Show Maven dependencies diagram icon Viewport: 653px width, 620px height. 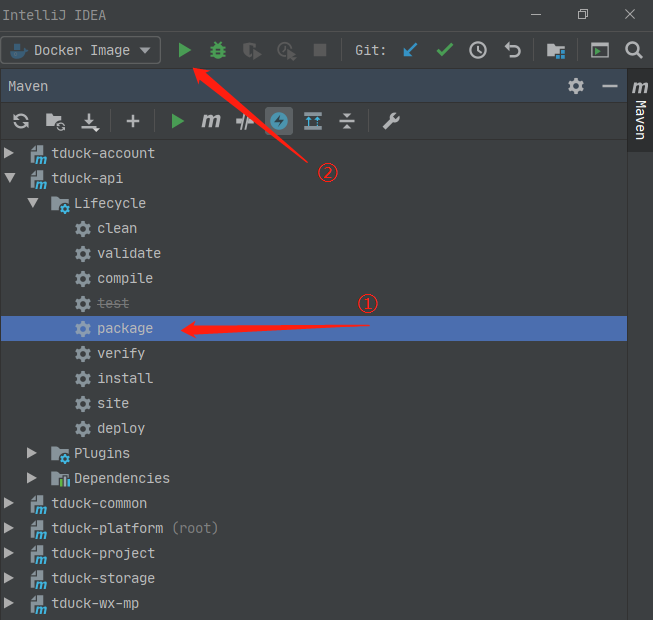(x=313, y=121)
